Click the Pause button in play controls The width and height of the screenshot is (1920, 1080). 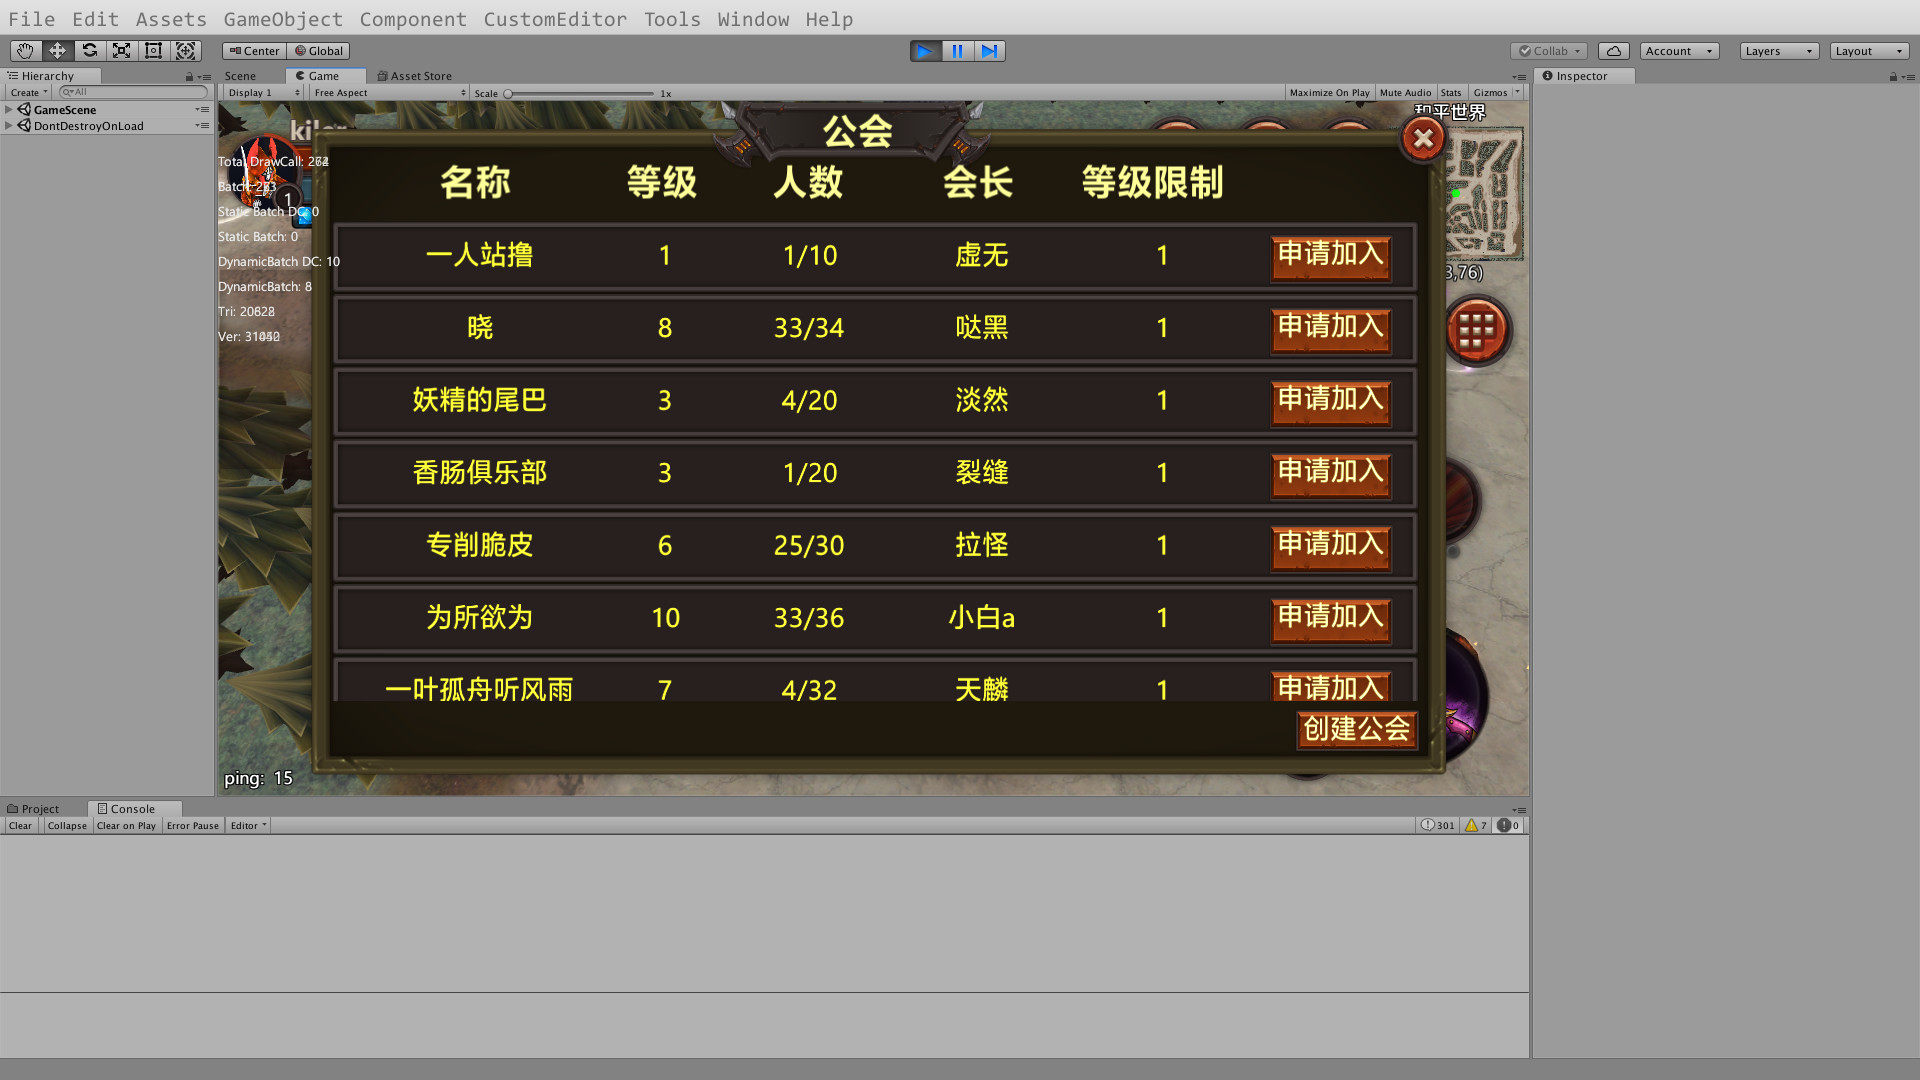tap(957, 51)
